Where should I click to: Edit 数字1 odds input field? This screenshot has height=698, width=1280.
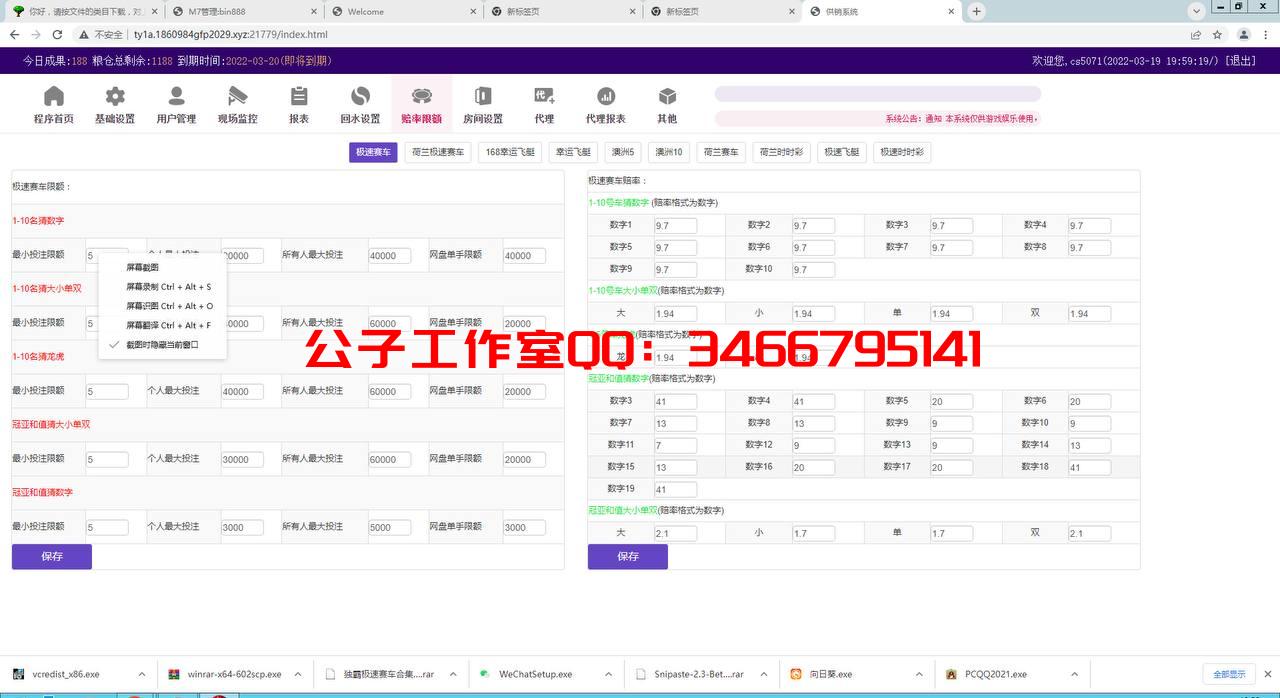click(675, 226)
